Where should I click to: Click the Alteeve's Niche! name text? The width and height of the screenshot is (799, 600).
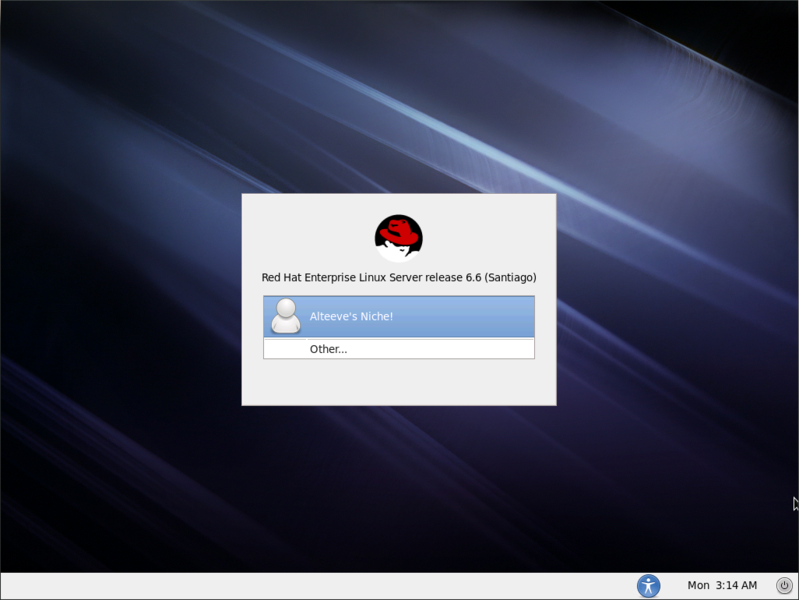tap(351, 316)
